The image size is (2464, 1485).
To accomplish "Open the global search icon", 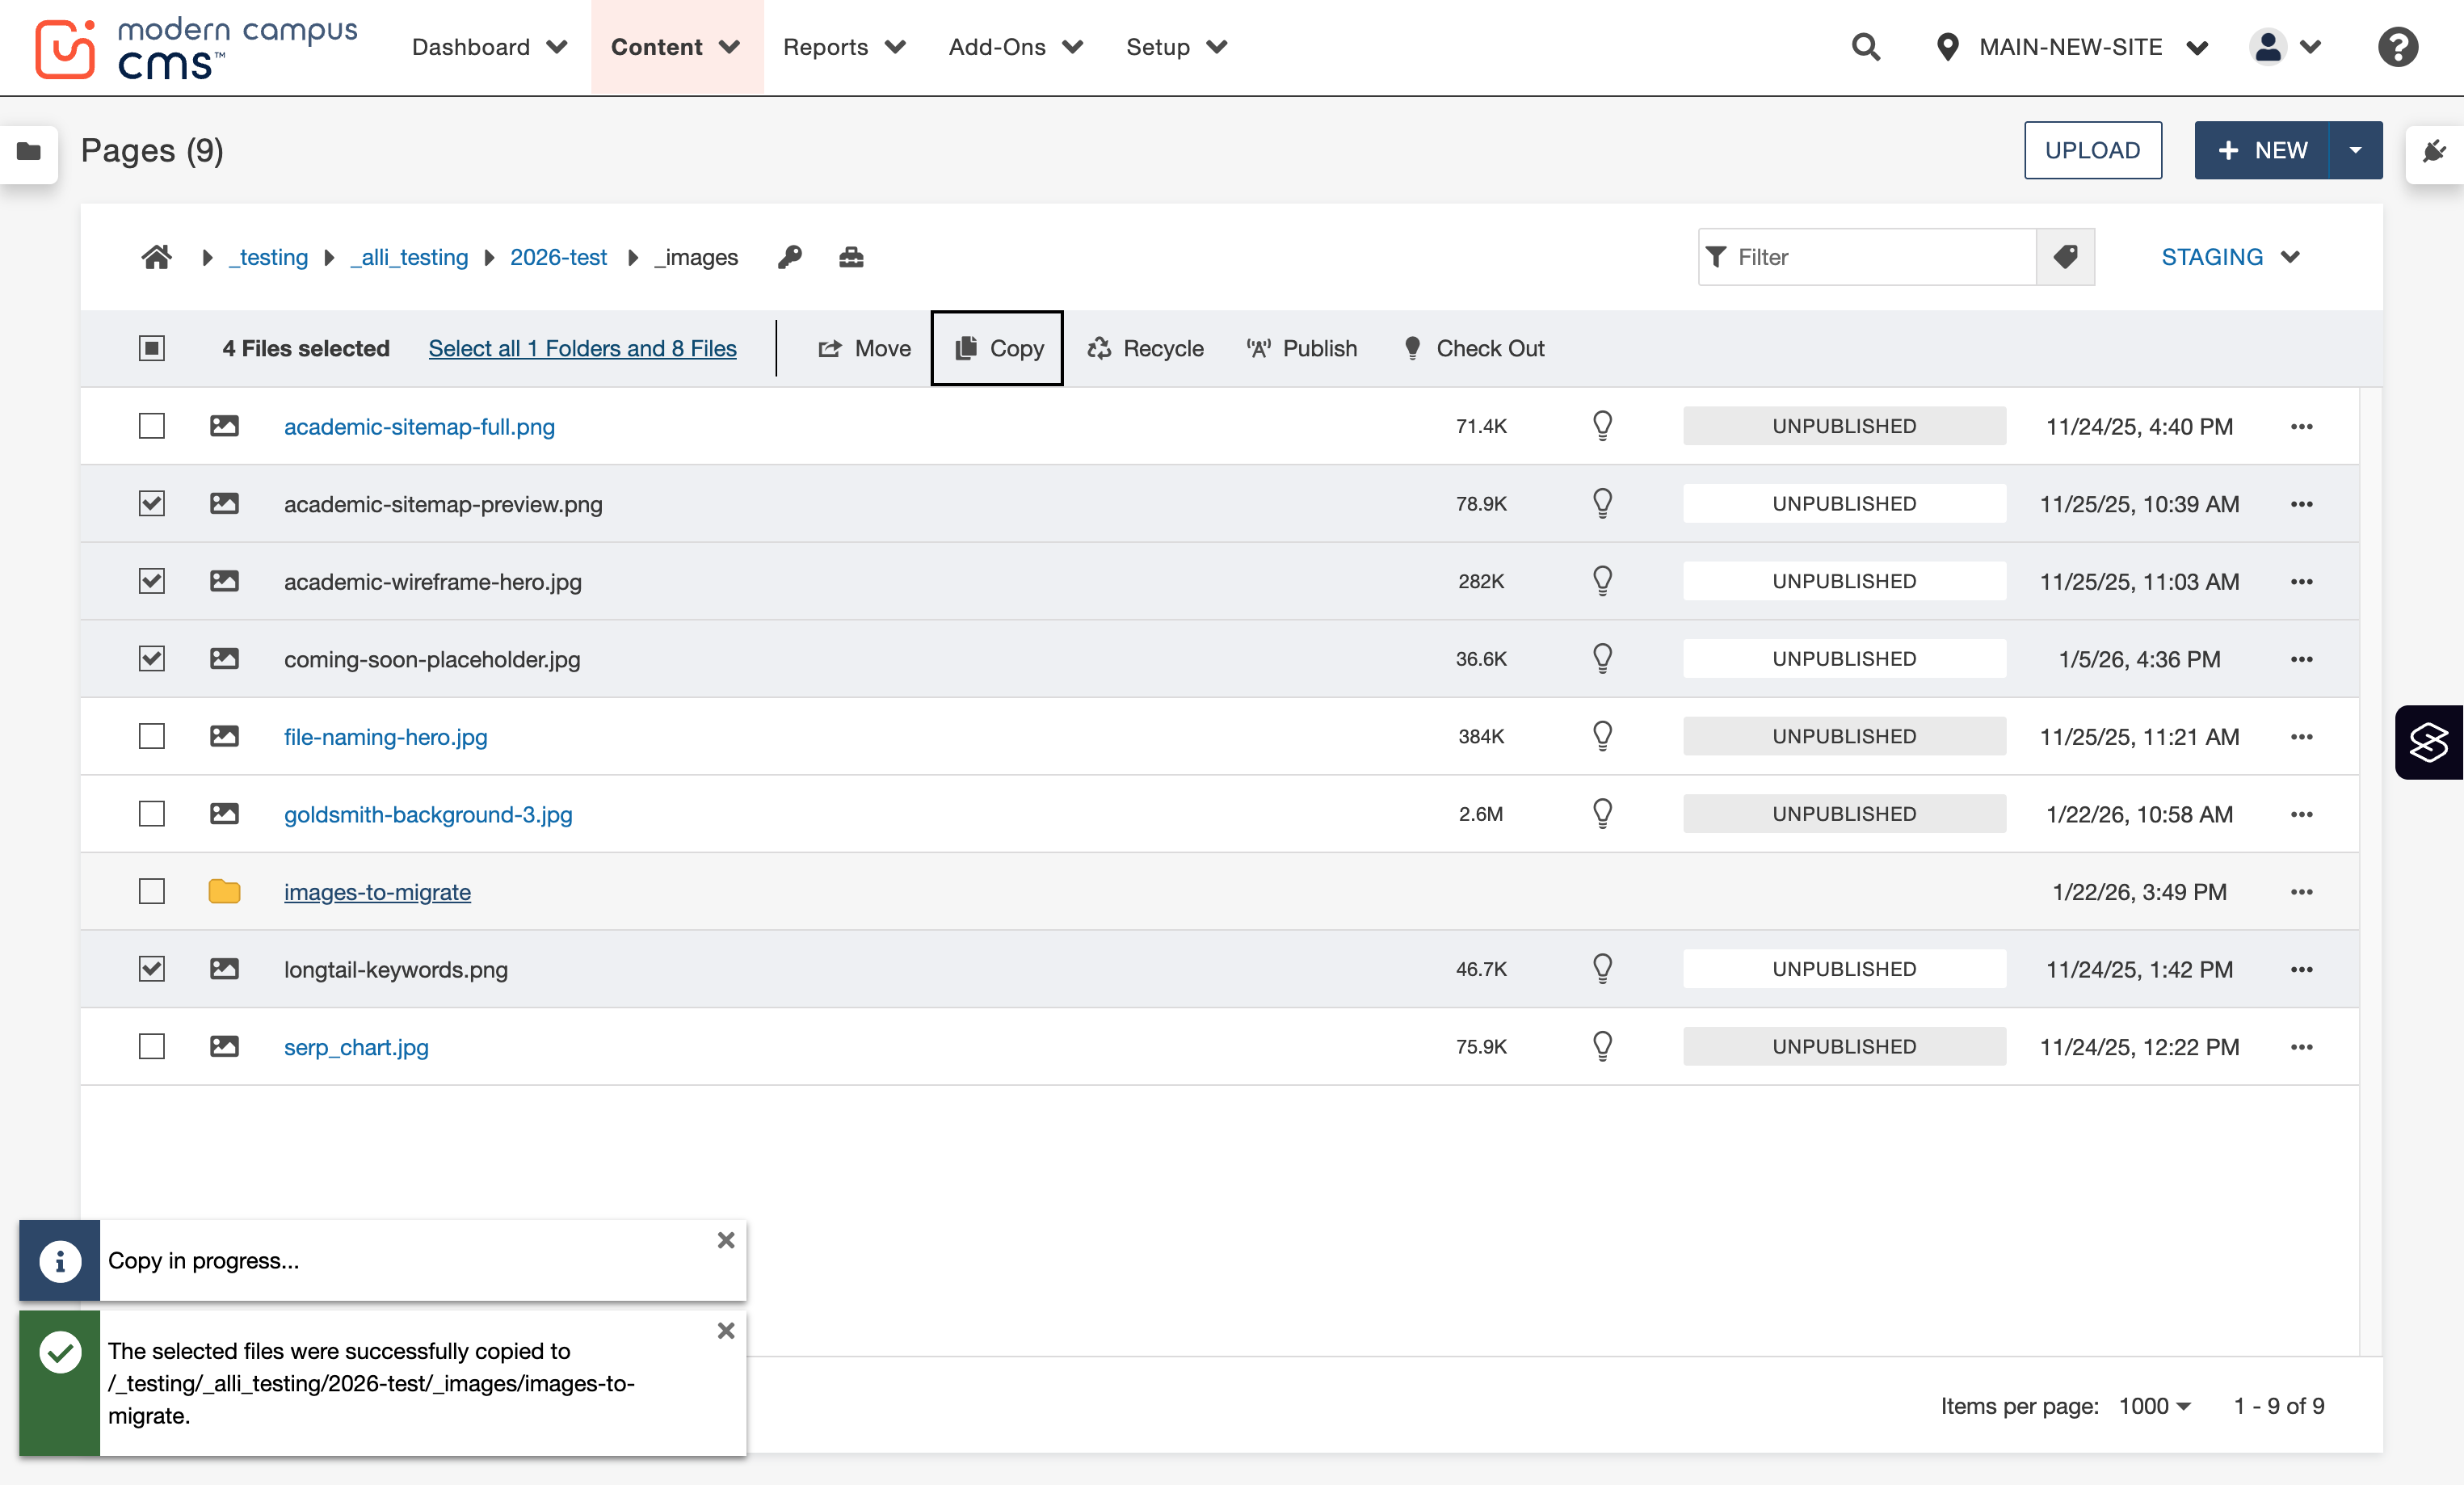I will point(1865,47).
